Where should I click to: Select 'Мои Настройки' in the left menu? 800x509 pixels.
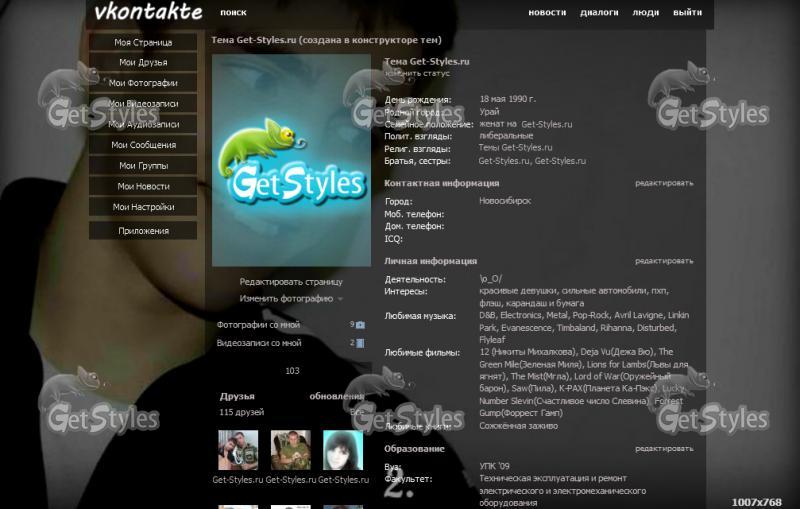143,207
